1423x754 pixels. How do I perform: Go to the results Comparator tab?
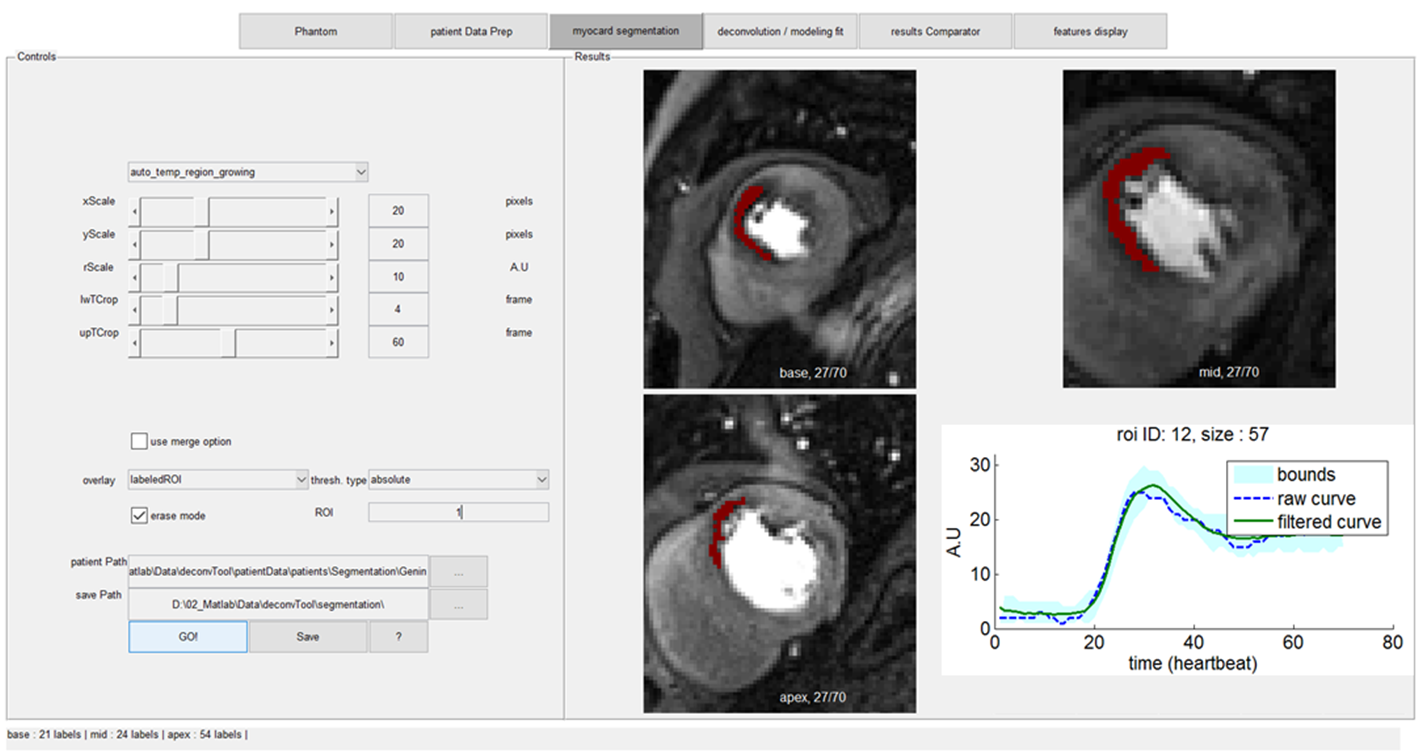pyautogui.click(x=935, y=31)
